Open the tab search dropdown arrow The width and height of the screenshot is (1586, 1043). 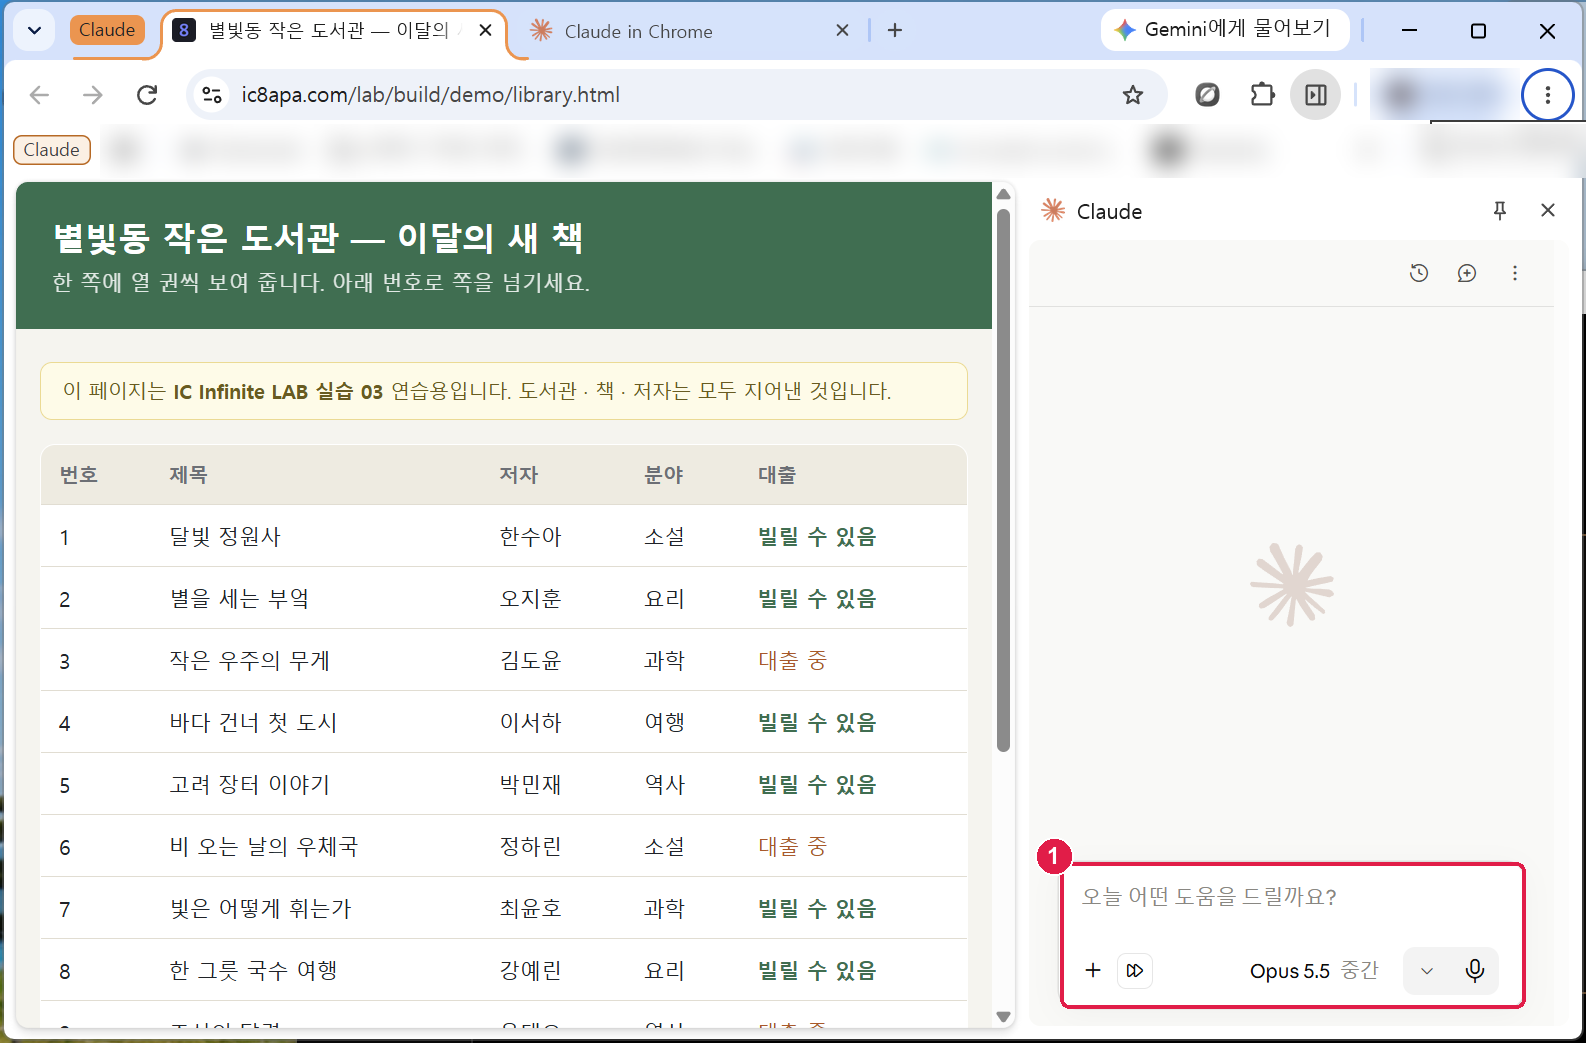pos(34,30)
